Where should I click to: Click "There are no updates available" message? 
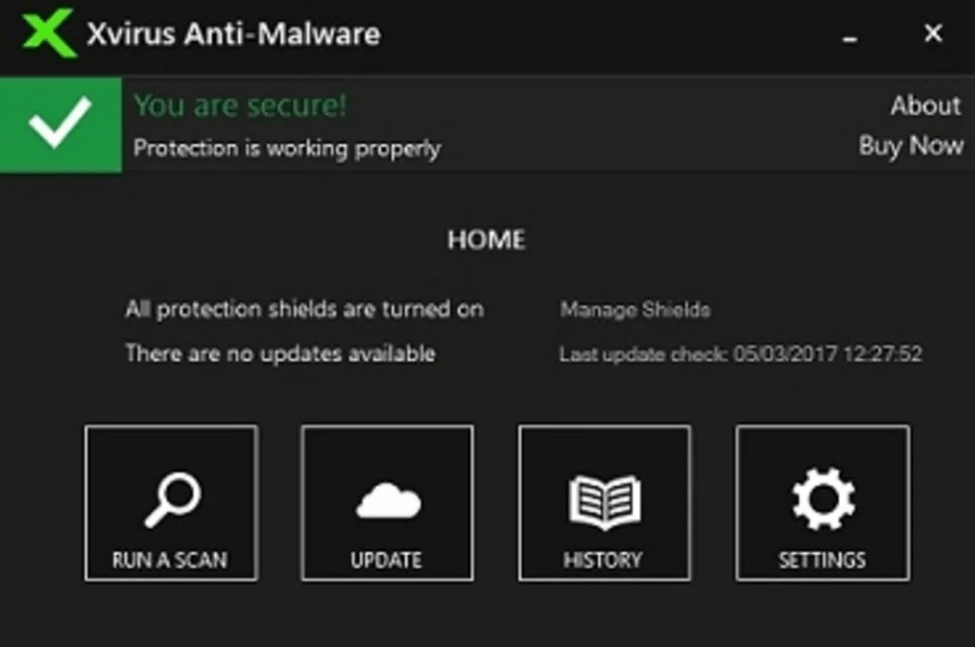(279, 353)
